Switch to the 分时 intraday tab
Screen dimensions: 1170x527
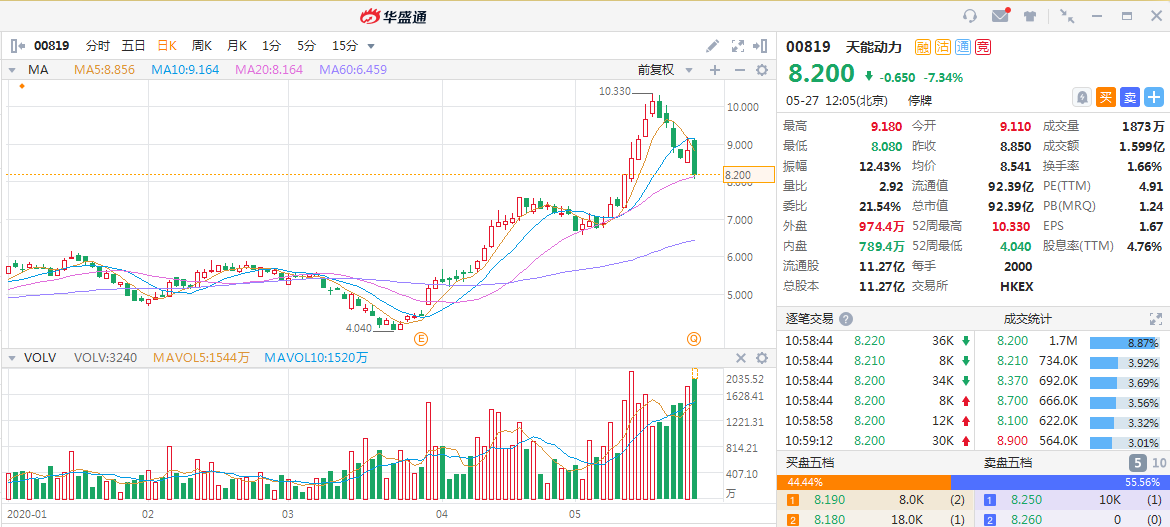tap(97, 46)
